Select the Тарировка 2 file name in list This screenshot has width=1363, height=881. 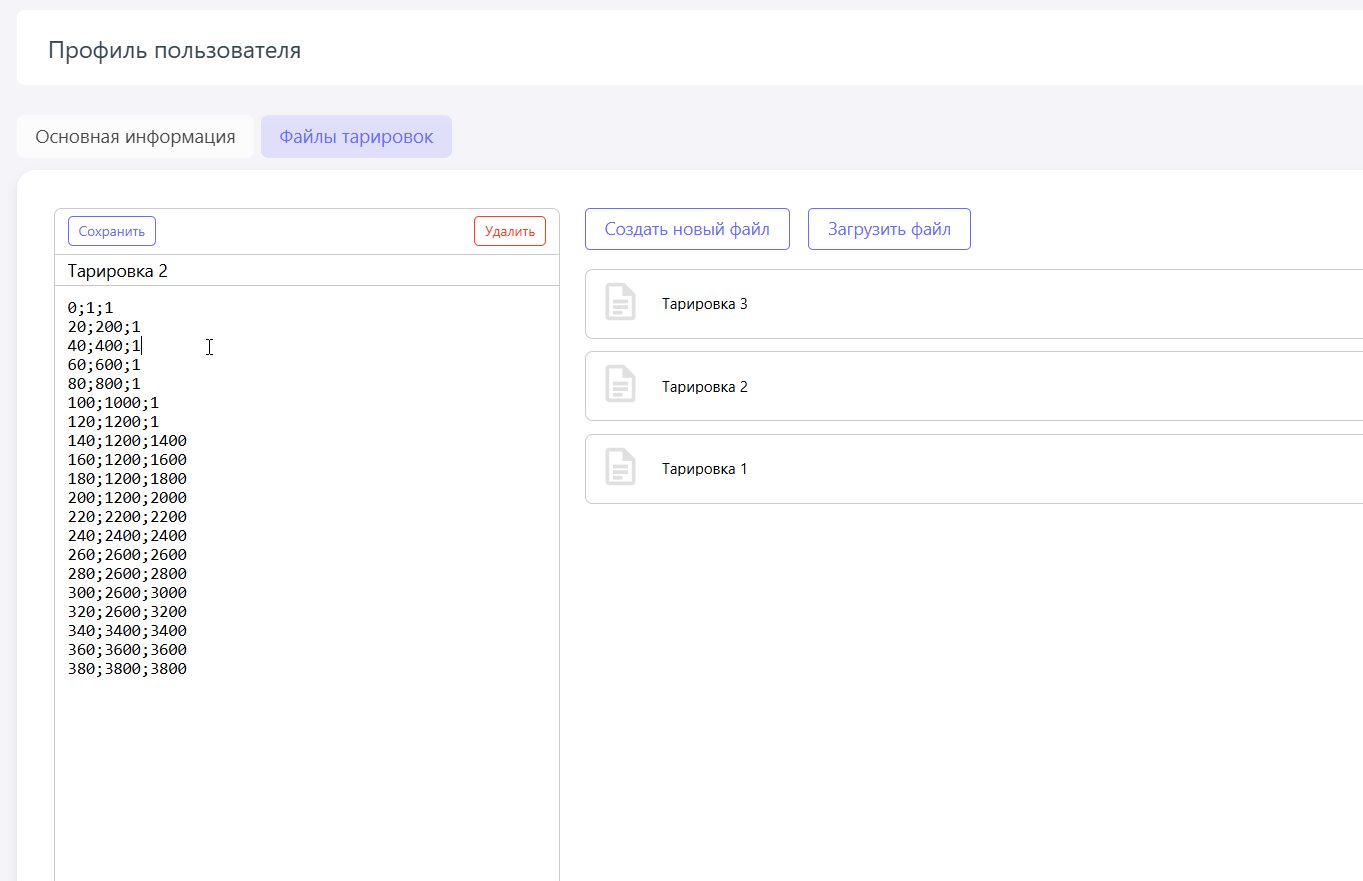[x=704, y=387]
